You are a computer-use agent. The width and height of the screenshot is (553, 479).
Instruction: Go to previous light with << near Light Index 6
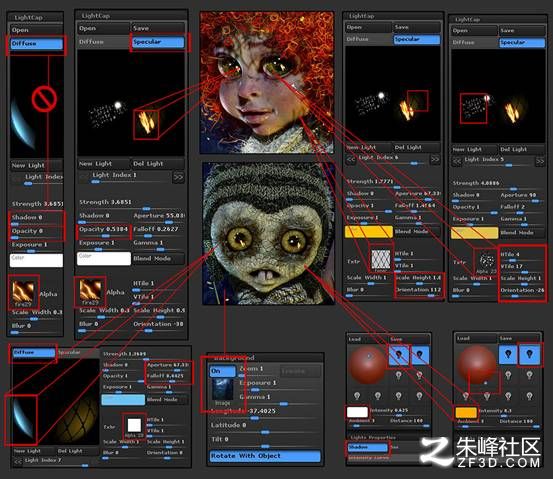(x=351, y=159)
